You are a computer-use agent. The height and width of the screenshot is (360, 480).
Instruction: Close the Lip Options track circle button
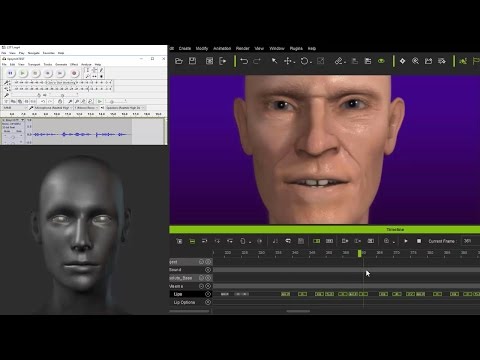coord(208,302)
